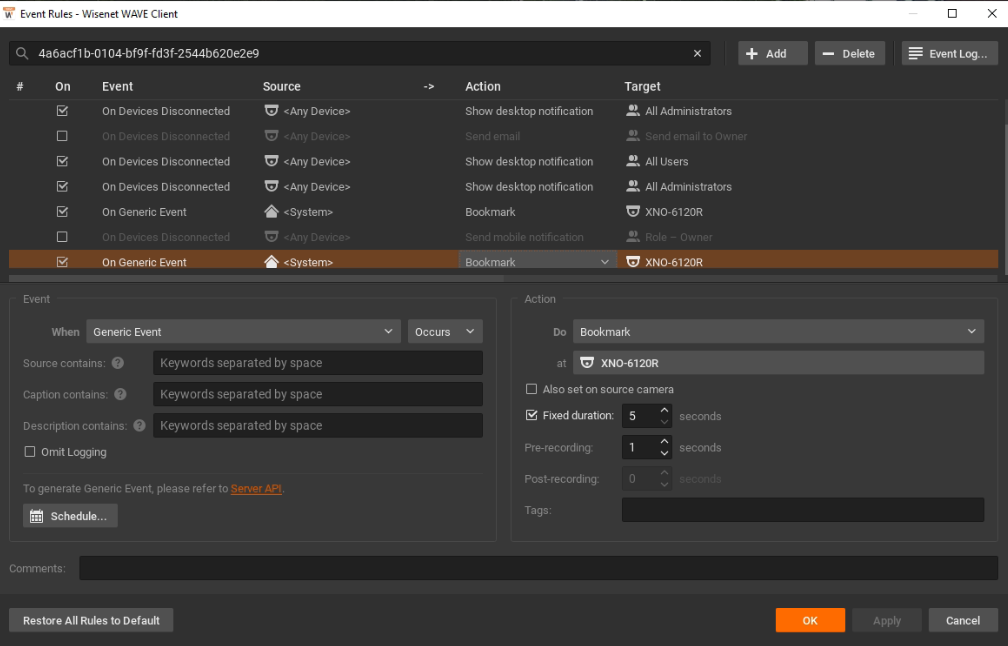Click the Fixed duration number field

point(640,416)
